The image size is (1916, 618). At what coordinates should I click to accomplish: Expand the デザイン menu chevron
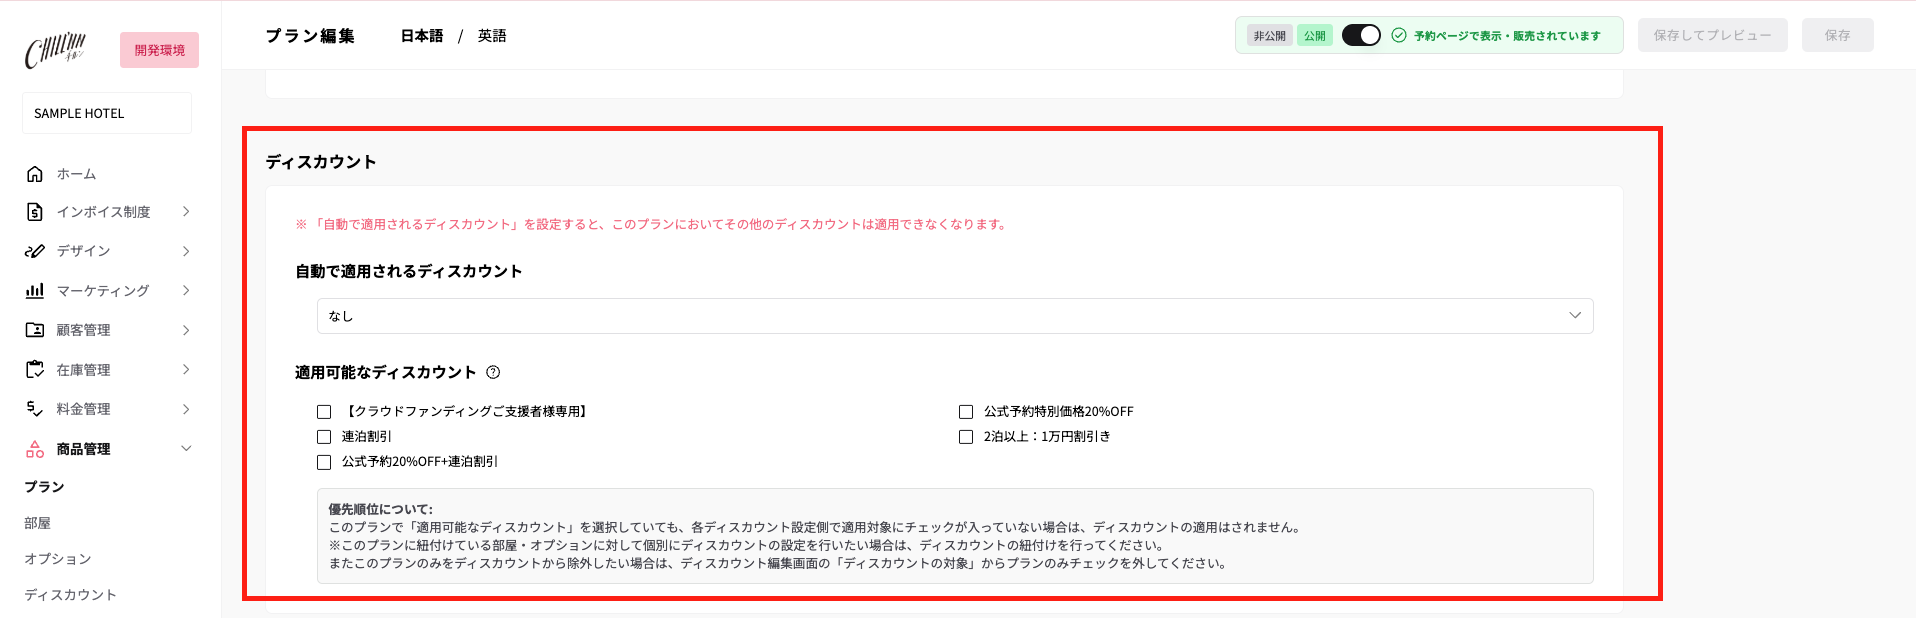point(186,251)
